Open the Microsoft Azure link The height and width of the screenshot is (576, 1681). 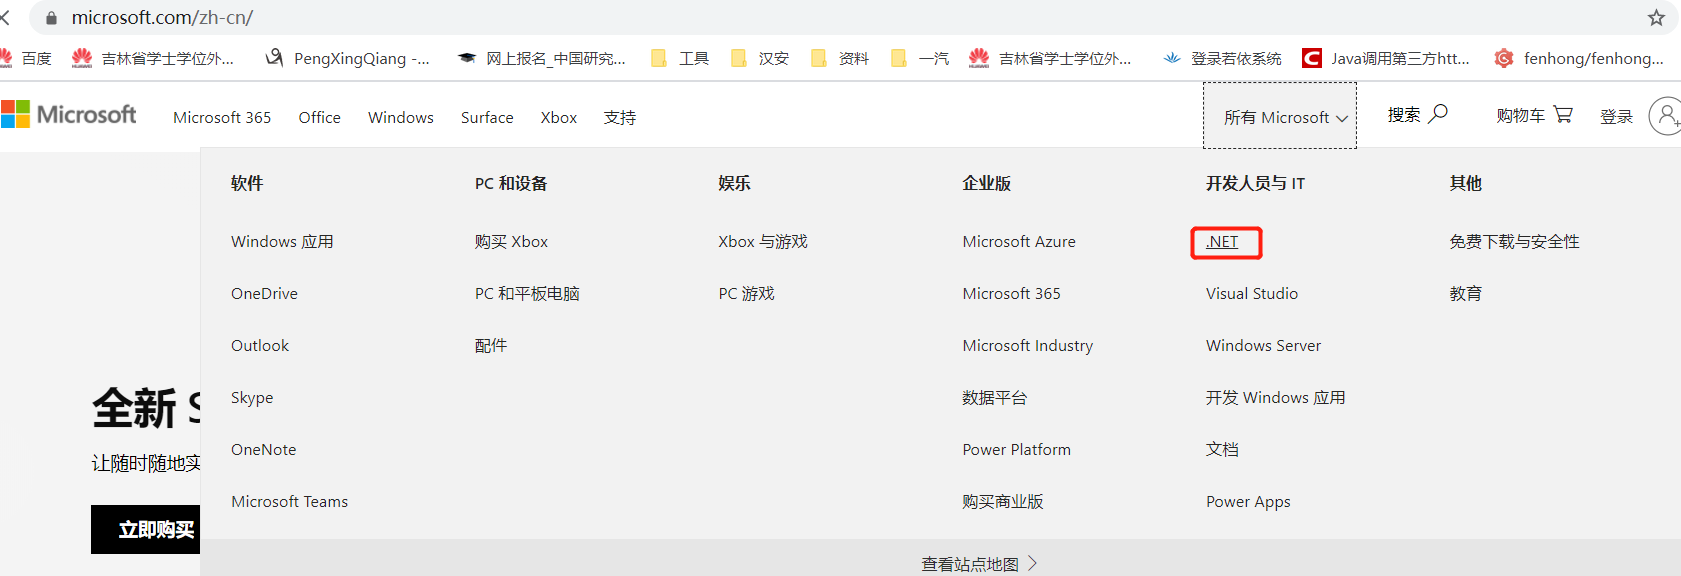(1019, 242)
